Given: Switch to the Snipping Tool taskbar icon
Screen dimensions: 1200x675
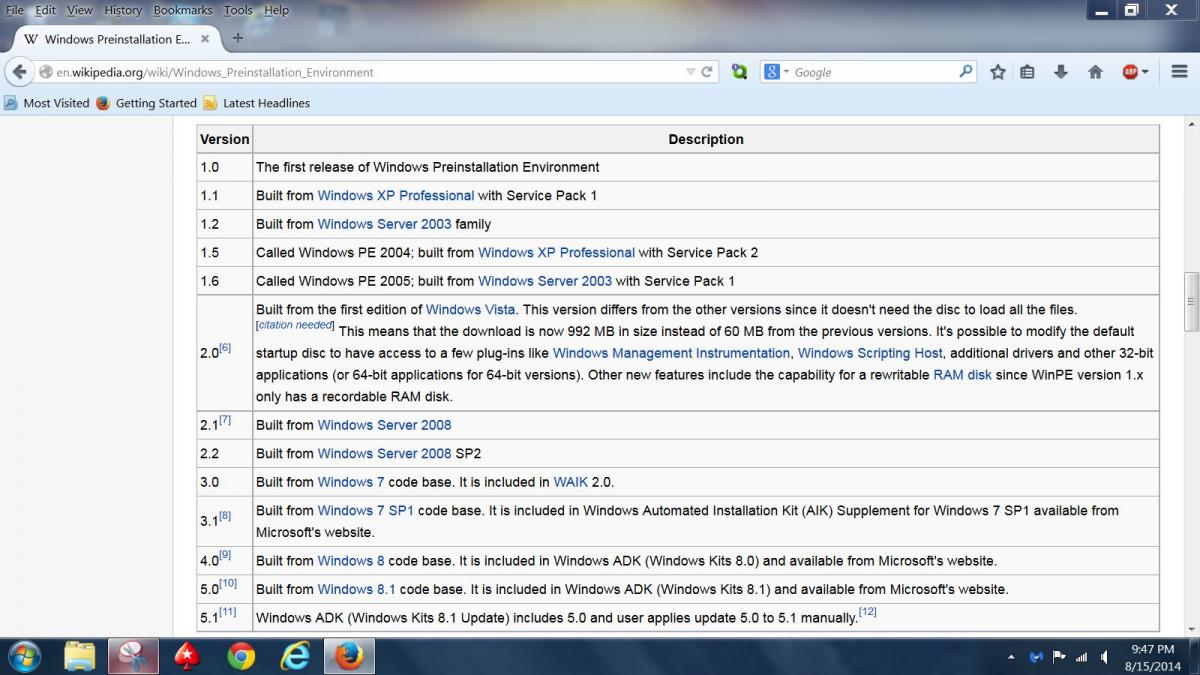Looking at the screenshot, I should click(x=133, y=656).
